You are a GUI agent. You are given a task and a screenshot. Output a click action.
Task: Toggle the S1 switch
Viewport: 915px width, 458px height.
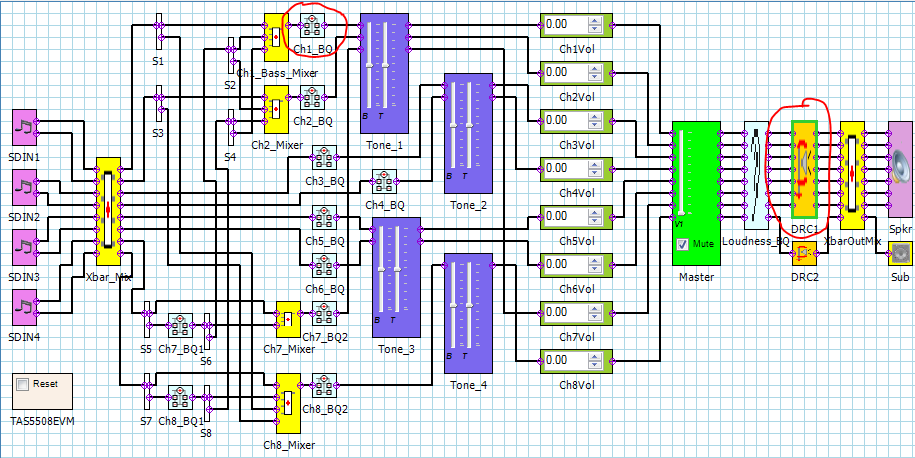pyautogui.click(x=159, y=32)
